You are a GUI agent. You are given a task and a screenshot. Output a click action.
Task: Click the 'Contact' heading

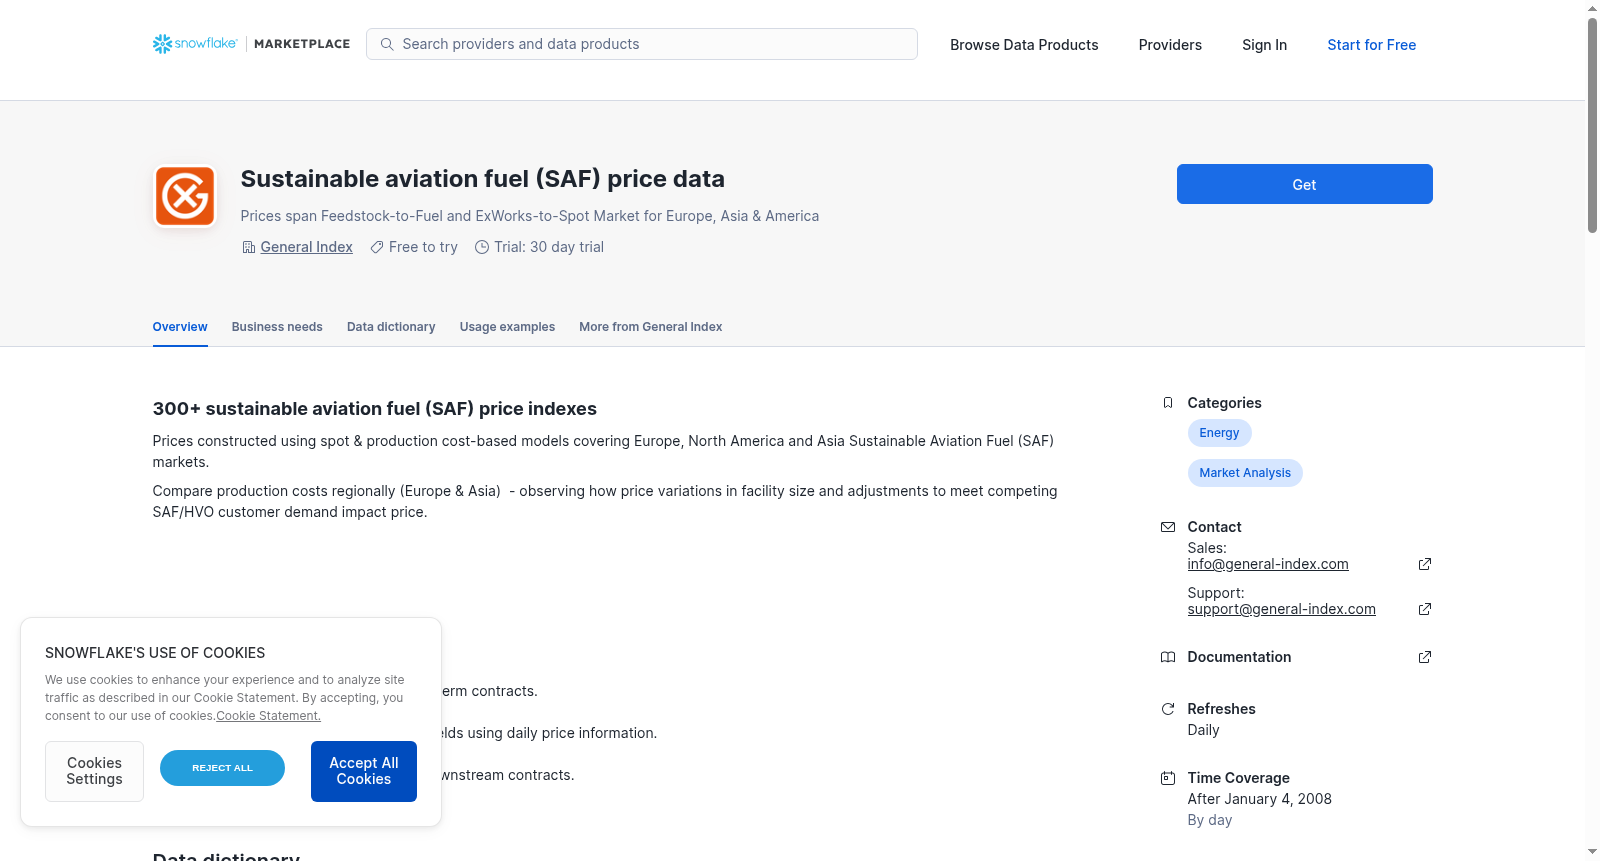1215,527
